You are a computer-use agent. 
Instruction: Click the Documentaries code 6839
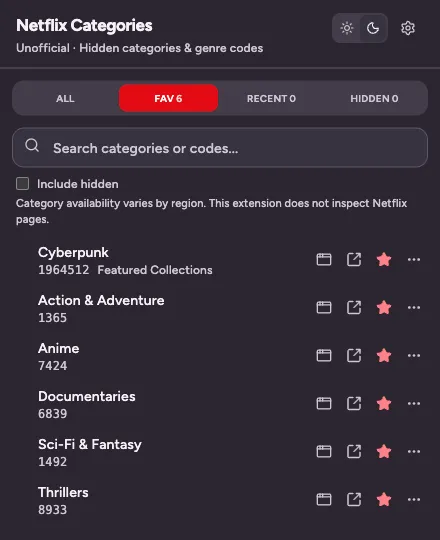tap(52, 414)
